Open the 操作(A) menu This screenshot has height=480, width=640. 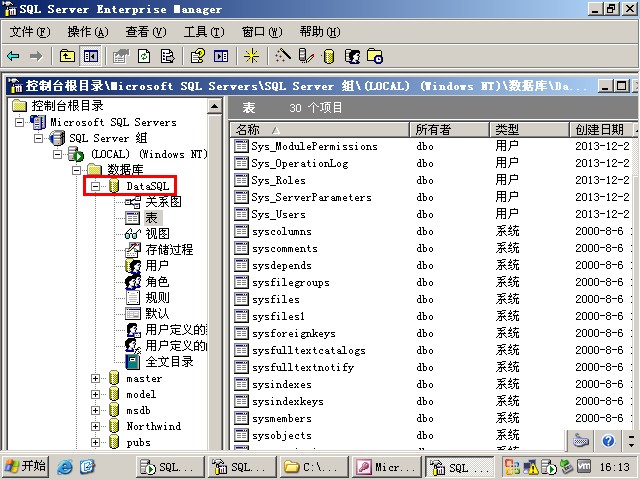tap(88, 32)
